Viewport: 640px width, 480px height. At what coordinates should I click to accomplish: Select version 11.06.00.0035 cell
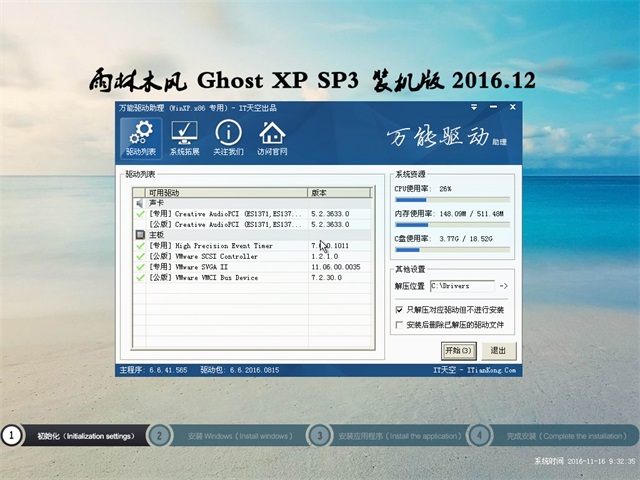(336, 267)
